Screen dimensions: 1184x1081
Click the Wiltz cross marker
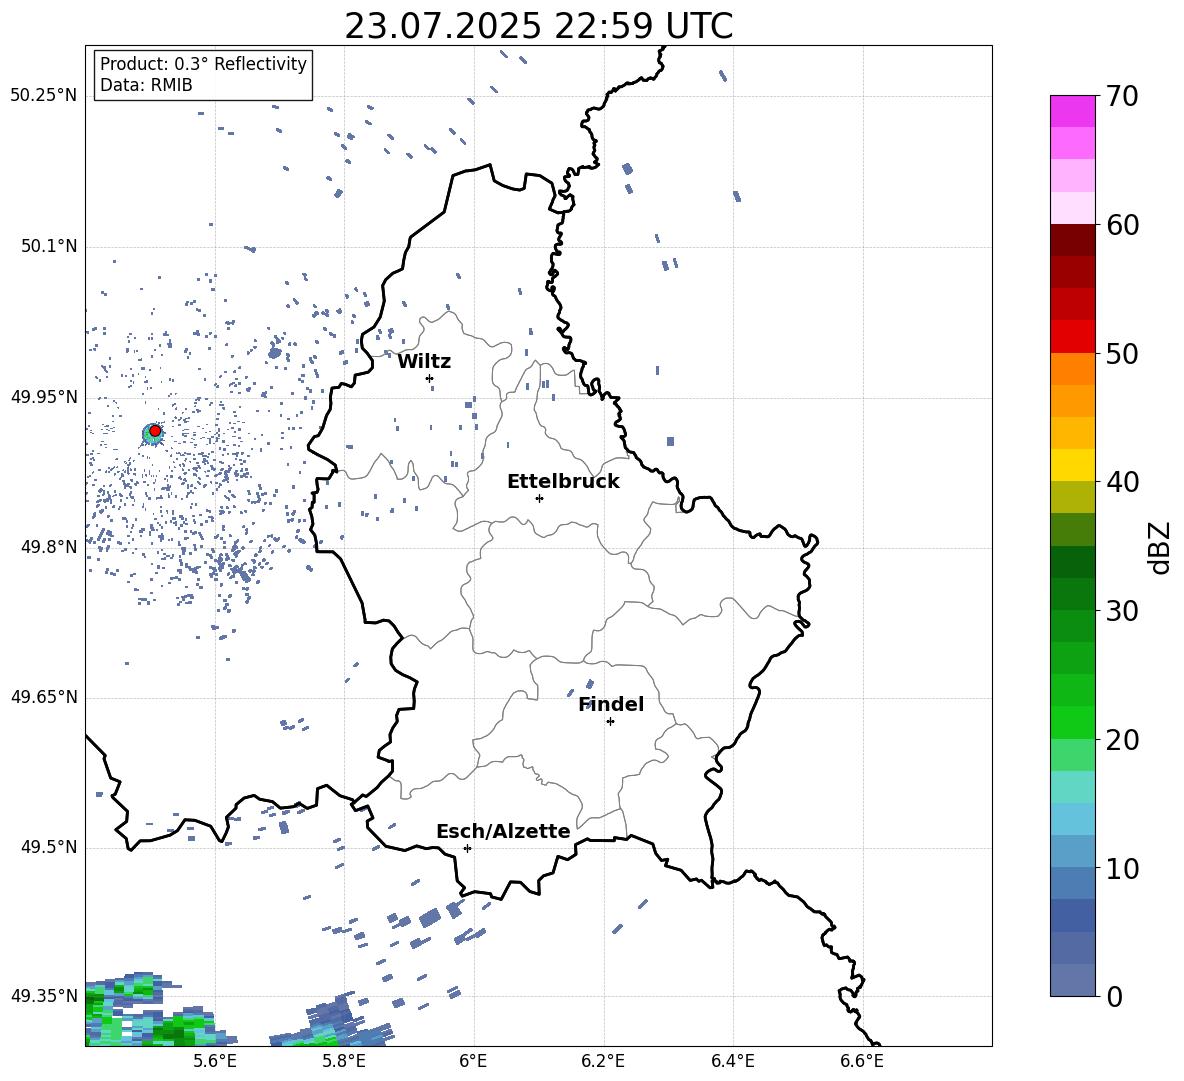(430, 378)
